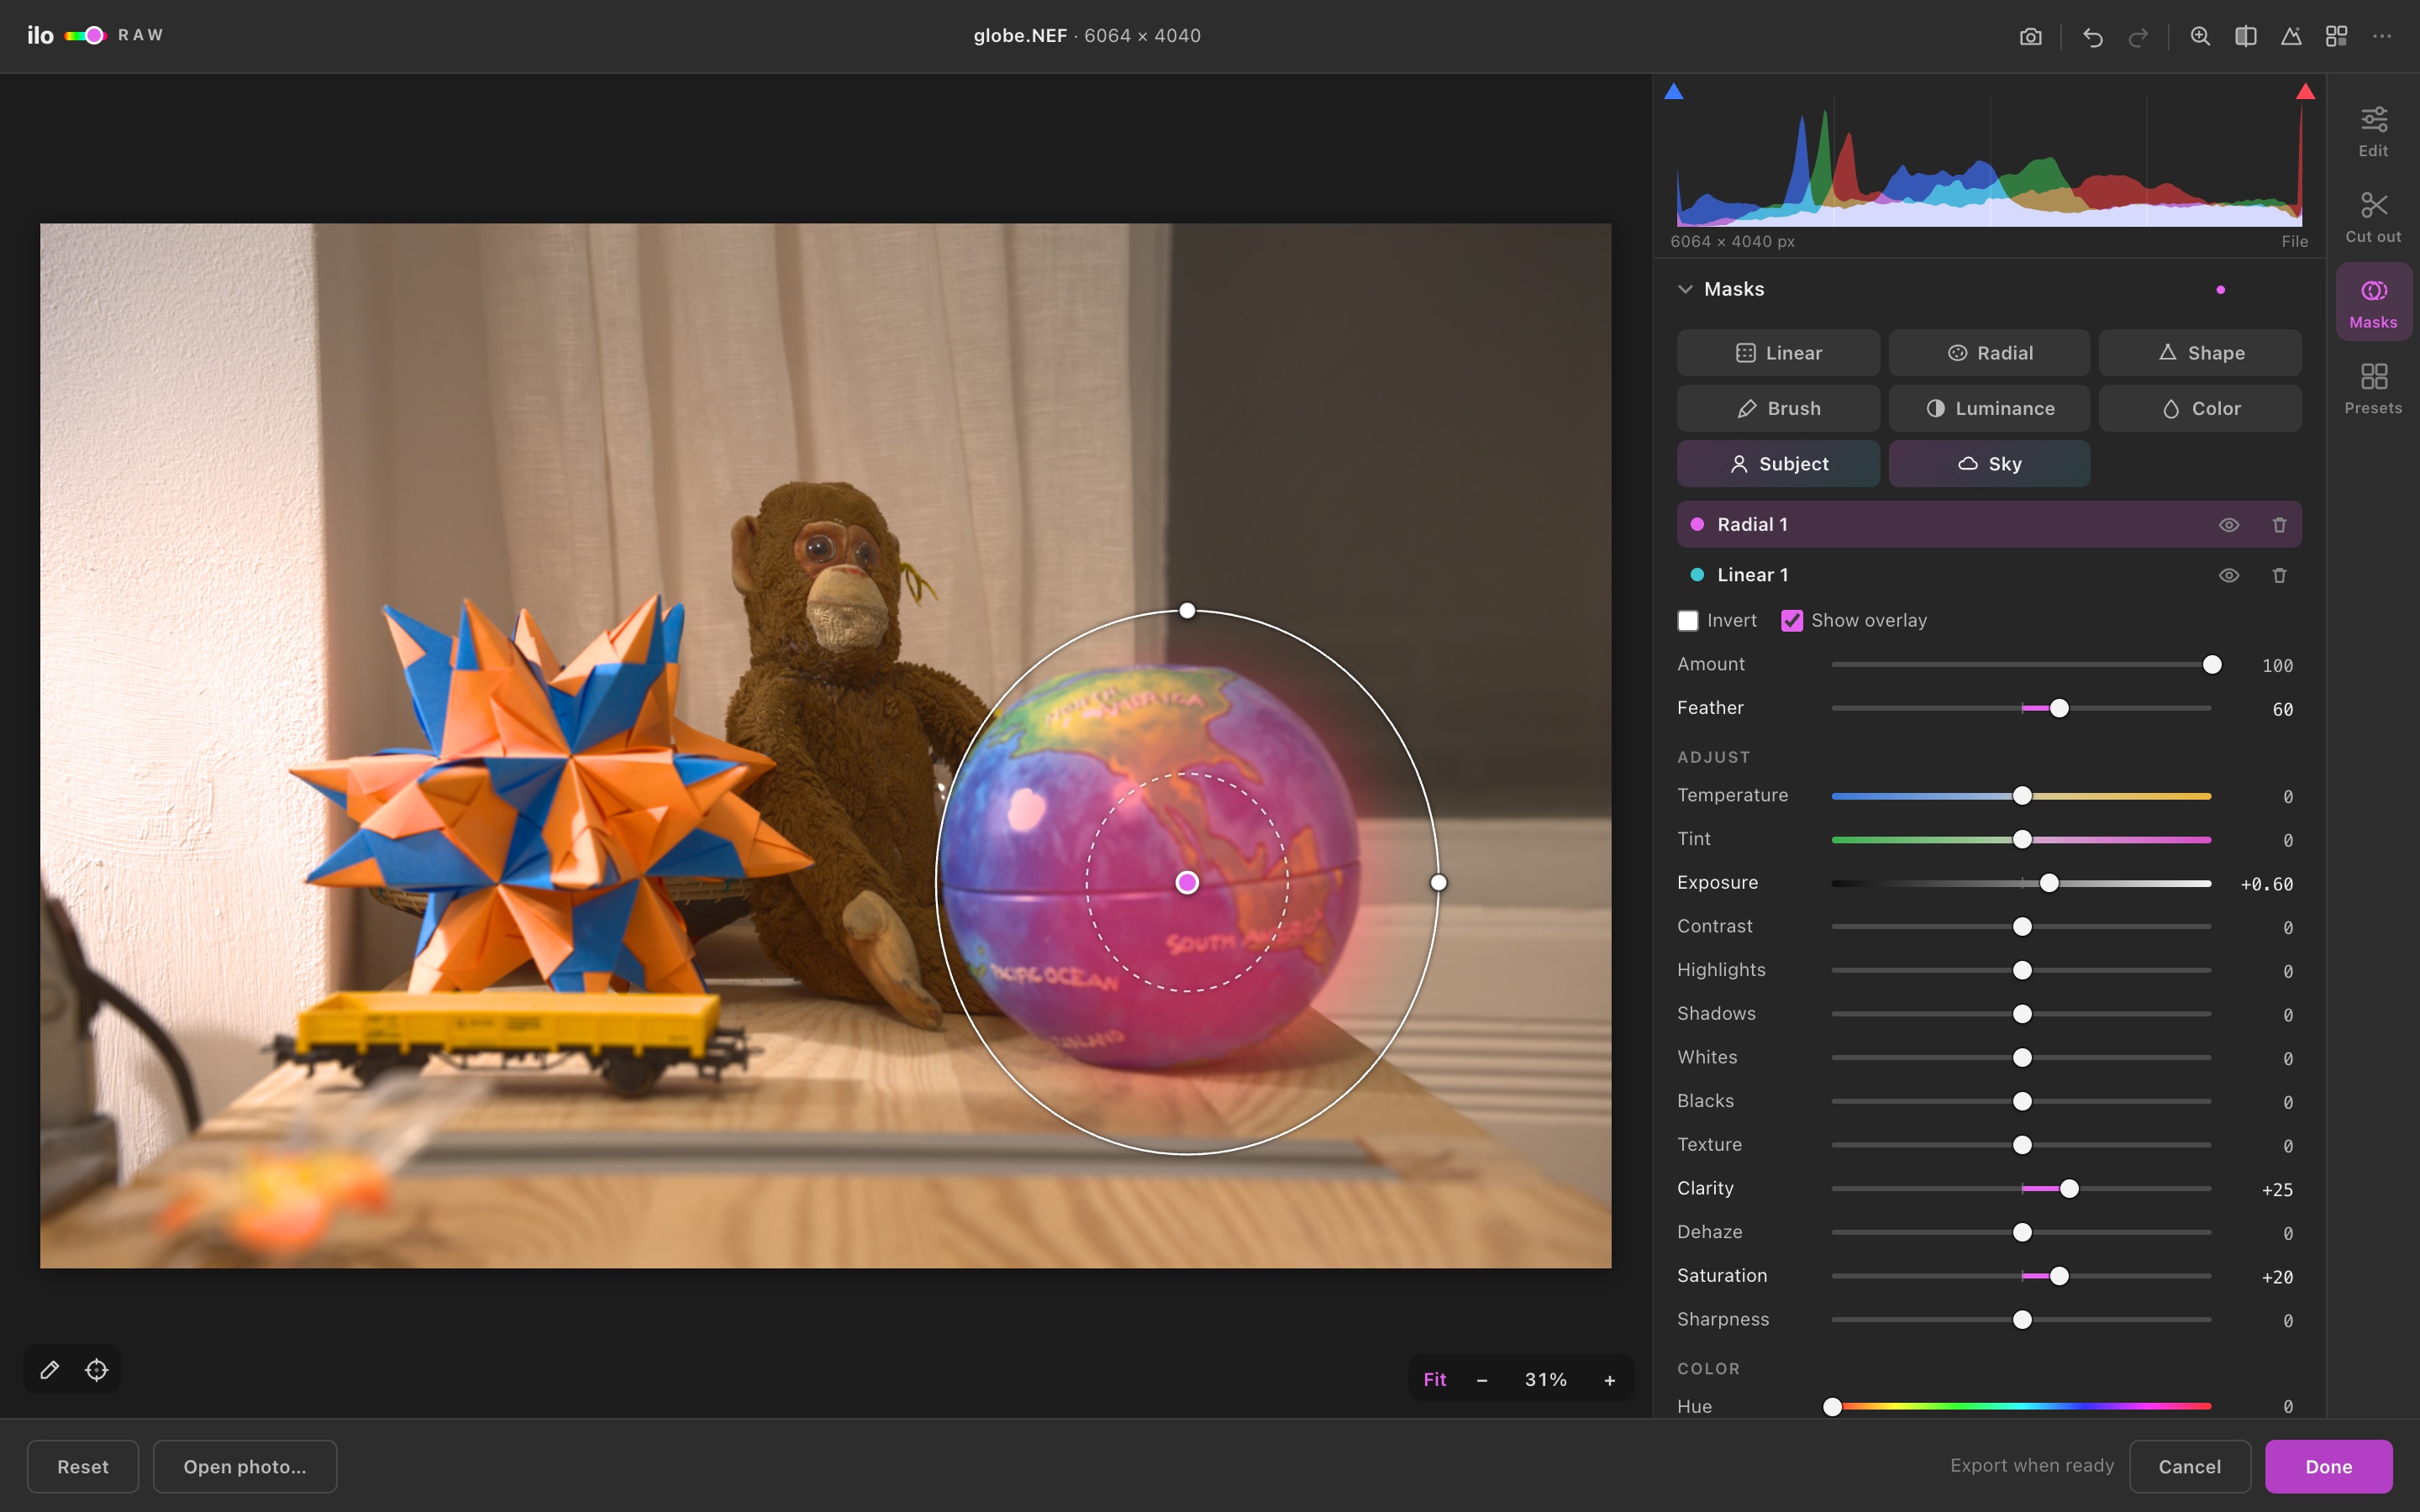Click the camera snapshot icon

2030,37
